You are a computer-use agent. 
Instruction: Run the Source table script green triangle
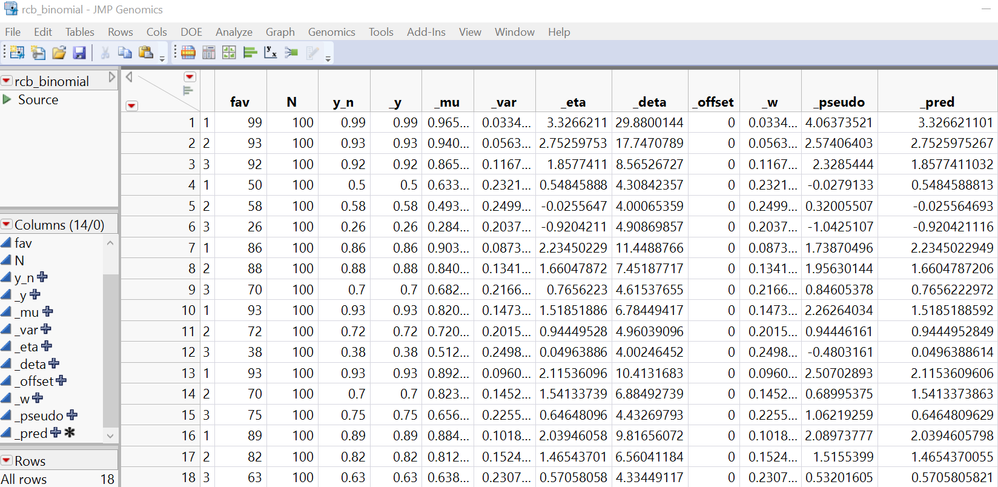[8, 99]
